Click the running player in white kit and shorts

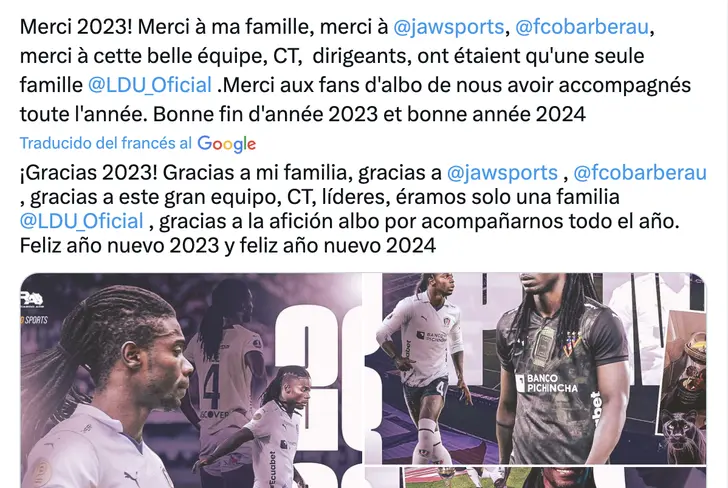click(421, 367)
